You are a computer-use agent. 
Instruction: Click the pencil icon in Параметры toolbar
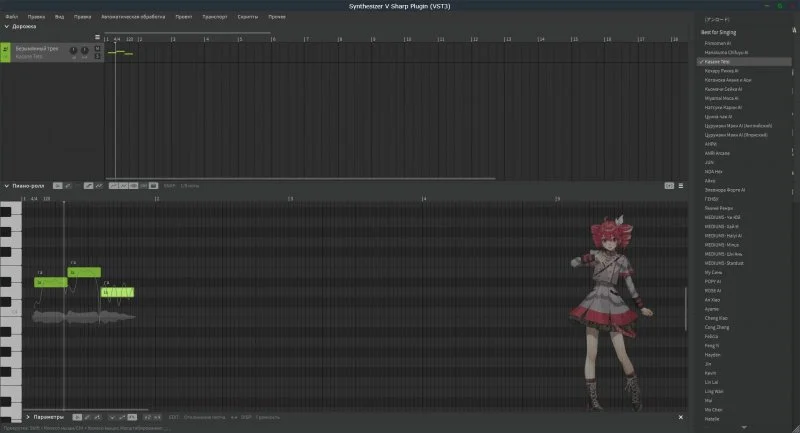pos(87,417)
